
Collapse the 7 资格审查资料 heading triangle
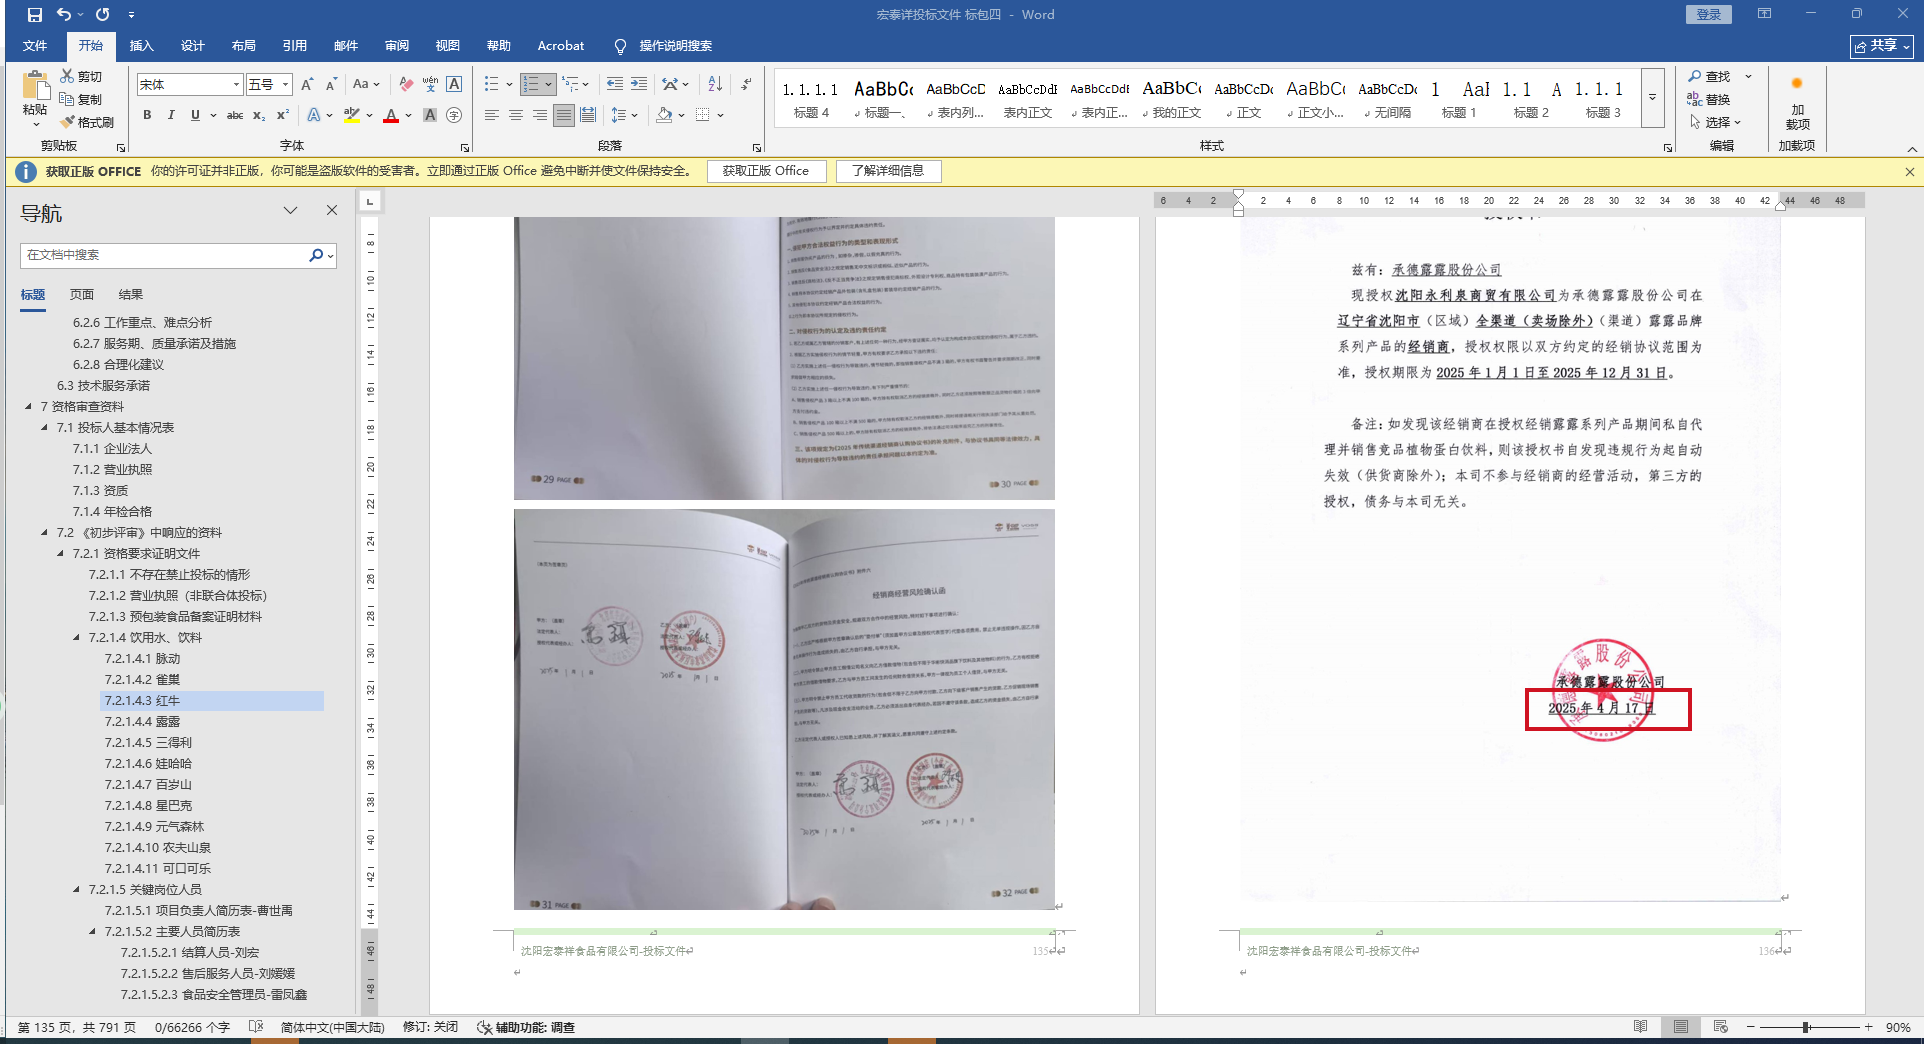click(x=28, y=406)
